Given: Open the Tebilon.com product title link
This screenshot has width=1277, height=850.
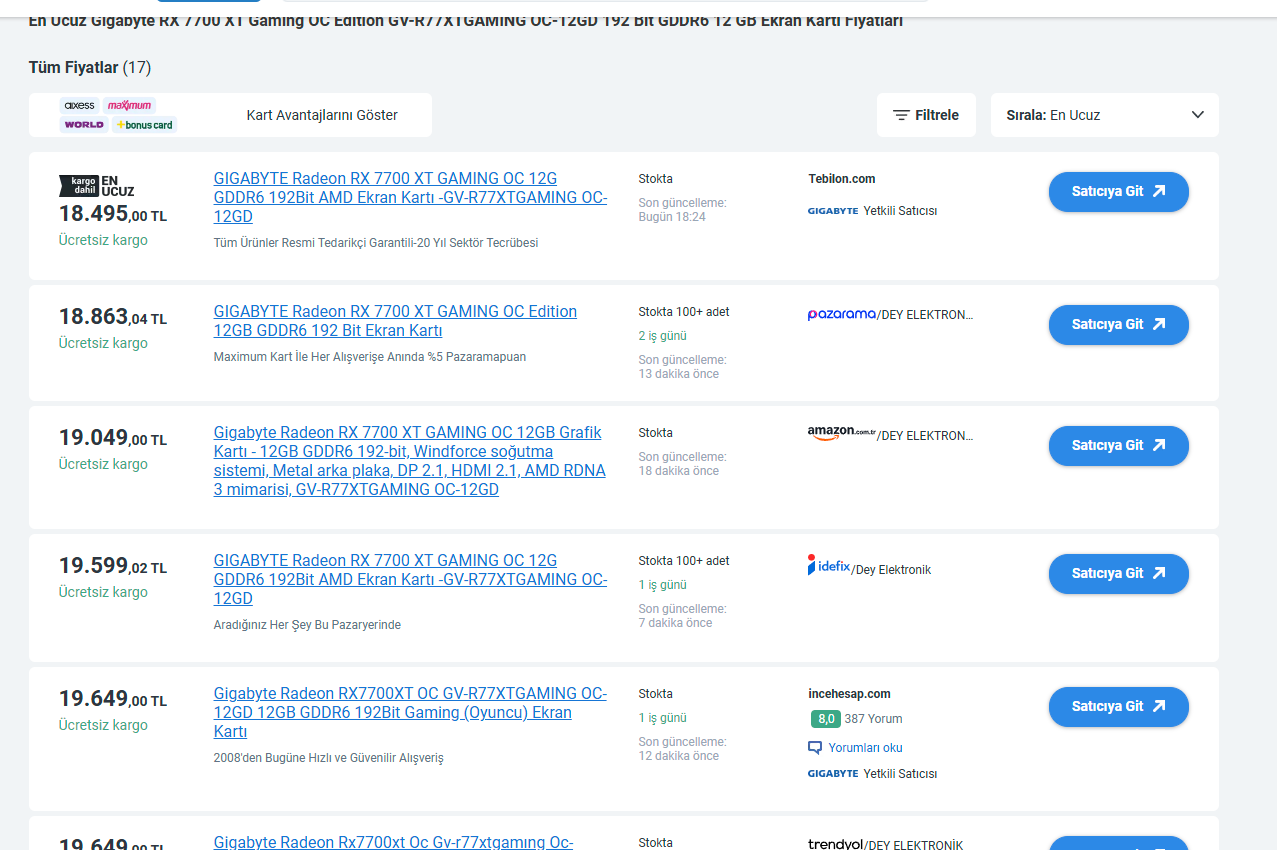Looking at the screenshot, I should [x=410, y=197].
